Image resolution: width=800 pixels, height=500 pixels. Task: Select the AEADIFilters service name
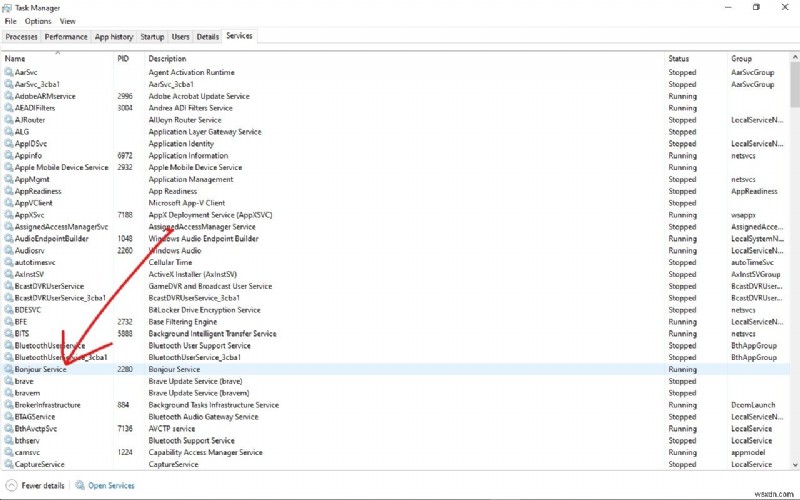[35, 108]
